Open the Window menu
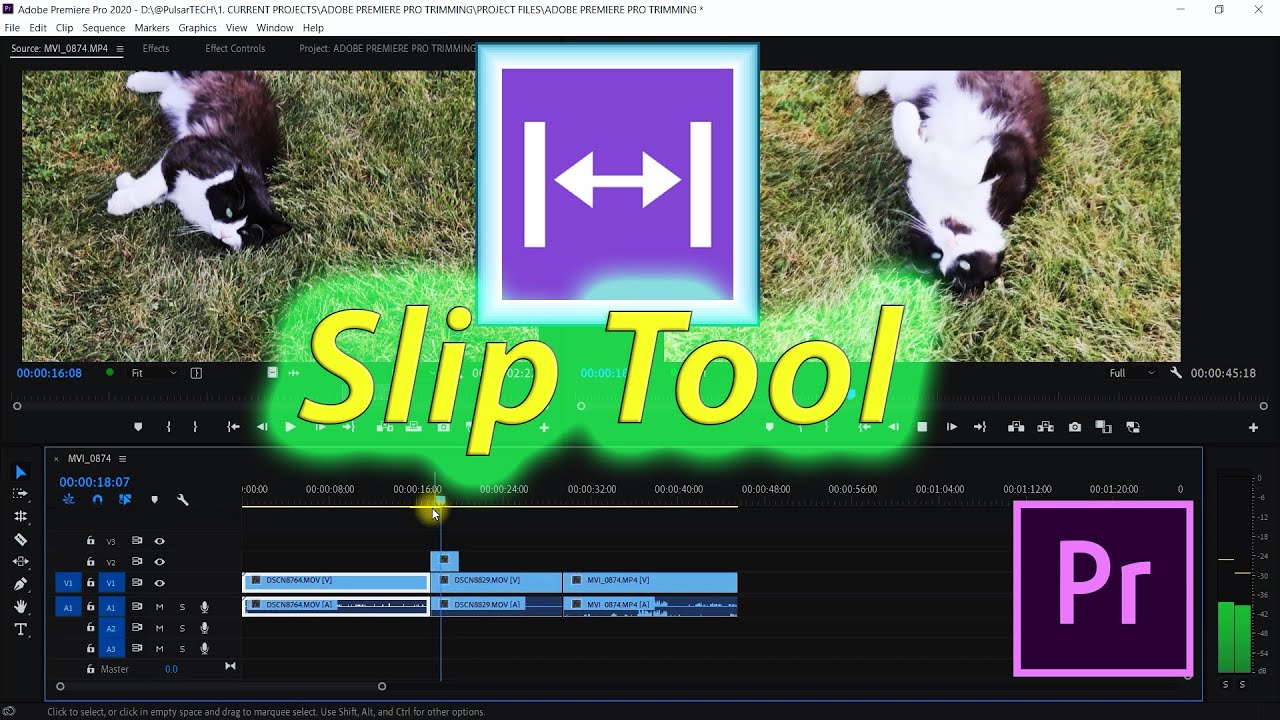This screenshot has width=1280, height=720. (274, 28)
